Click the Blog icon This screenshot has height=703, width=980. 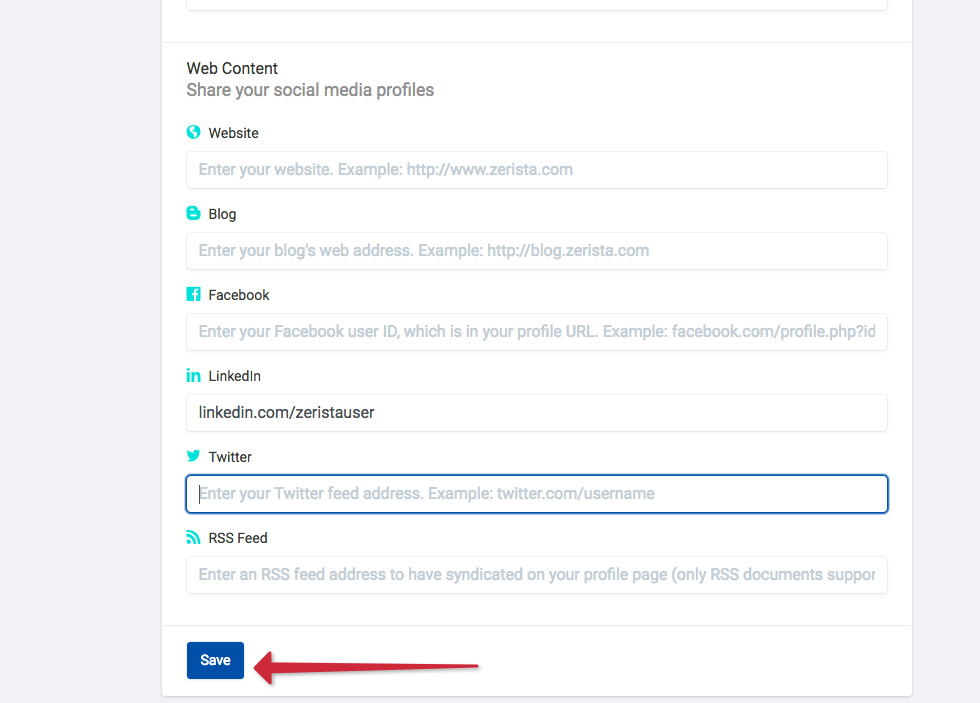[193, 213]
